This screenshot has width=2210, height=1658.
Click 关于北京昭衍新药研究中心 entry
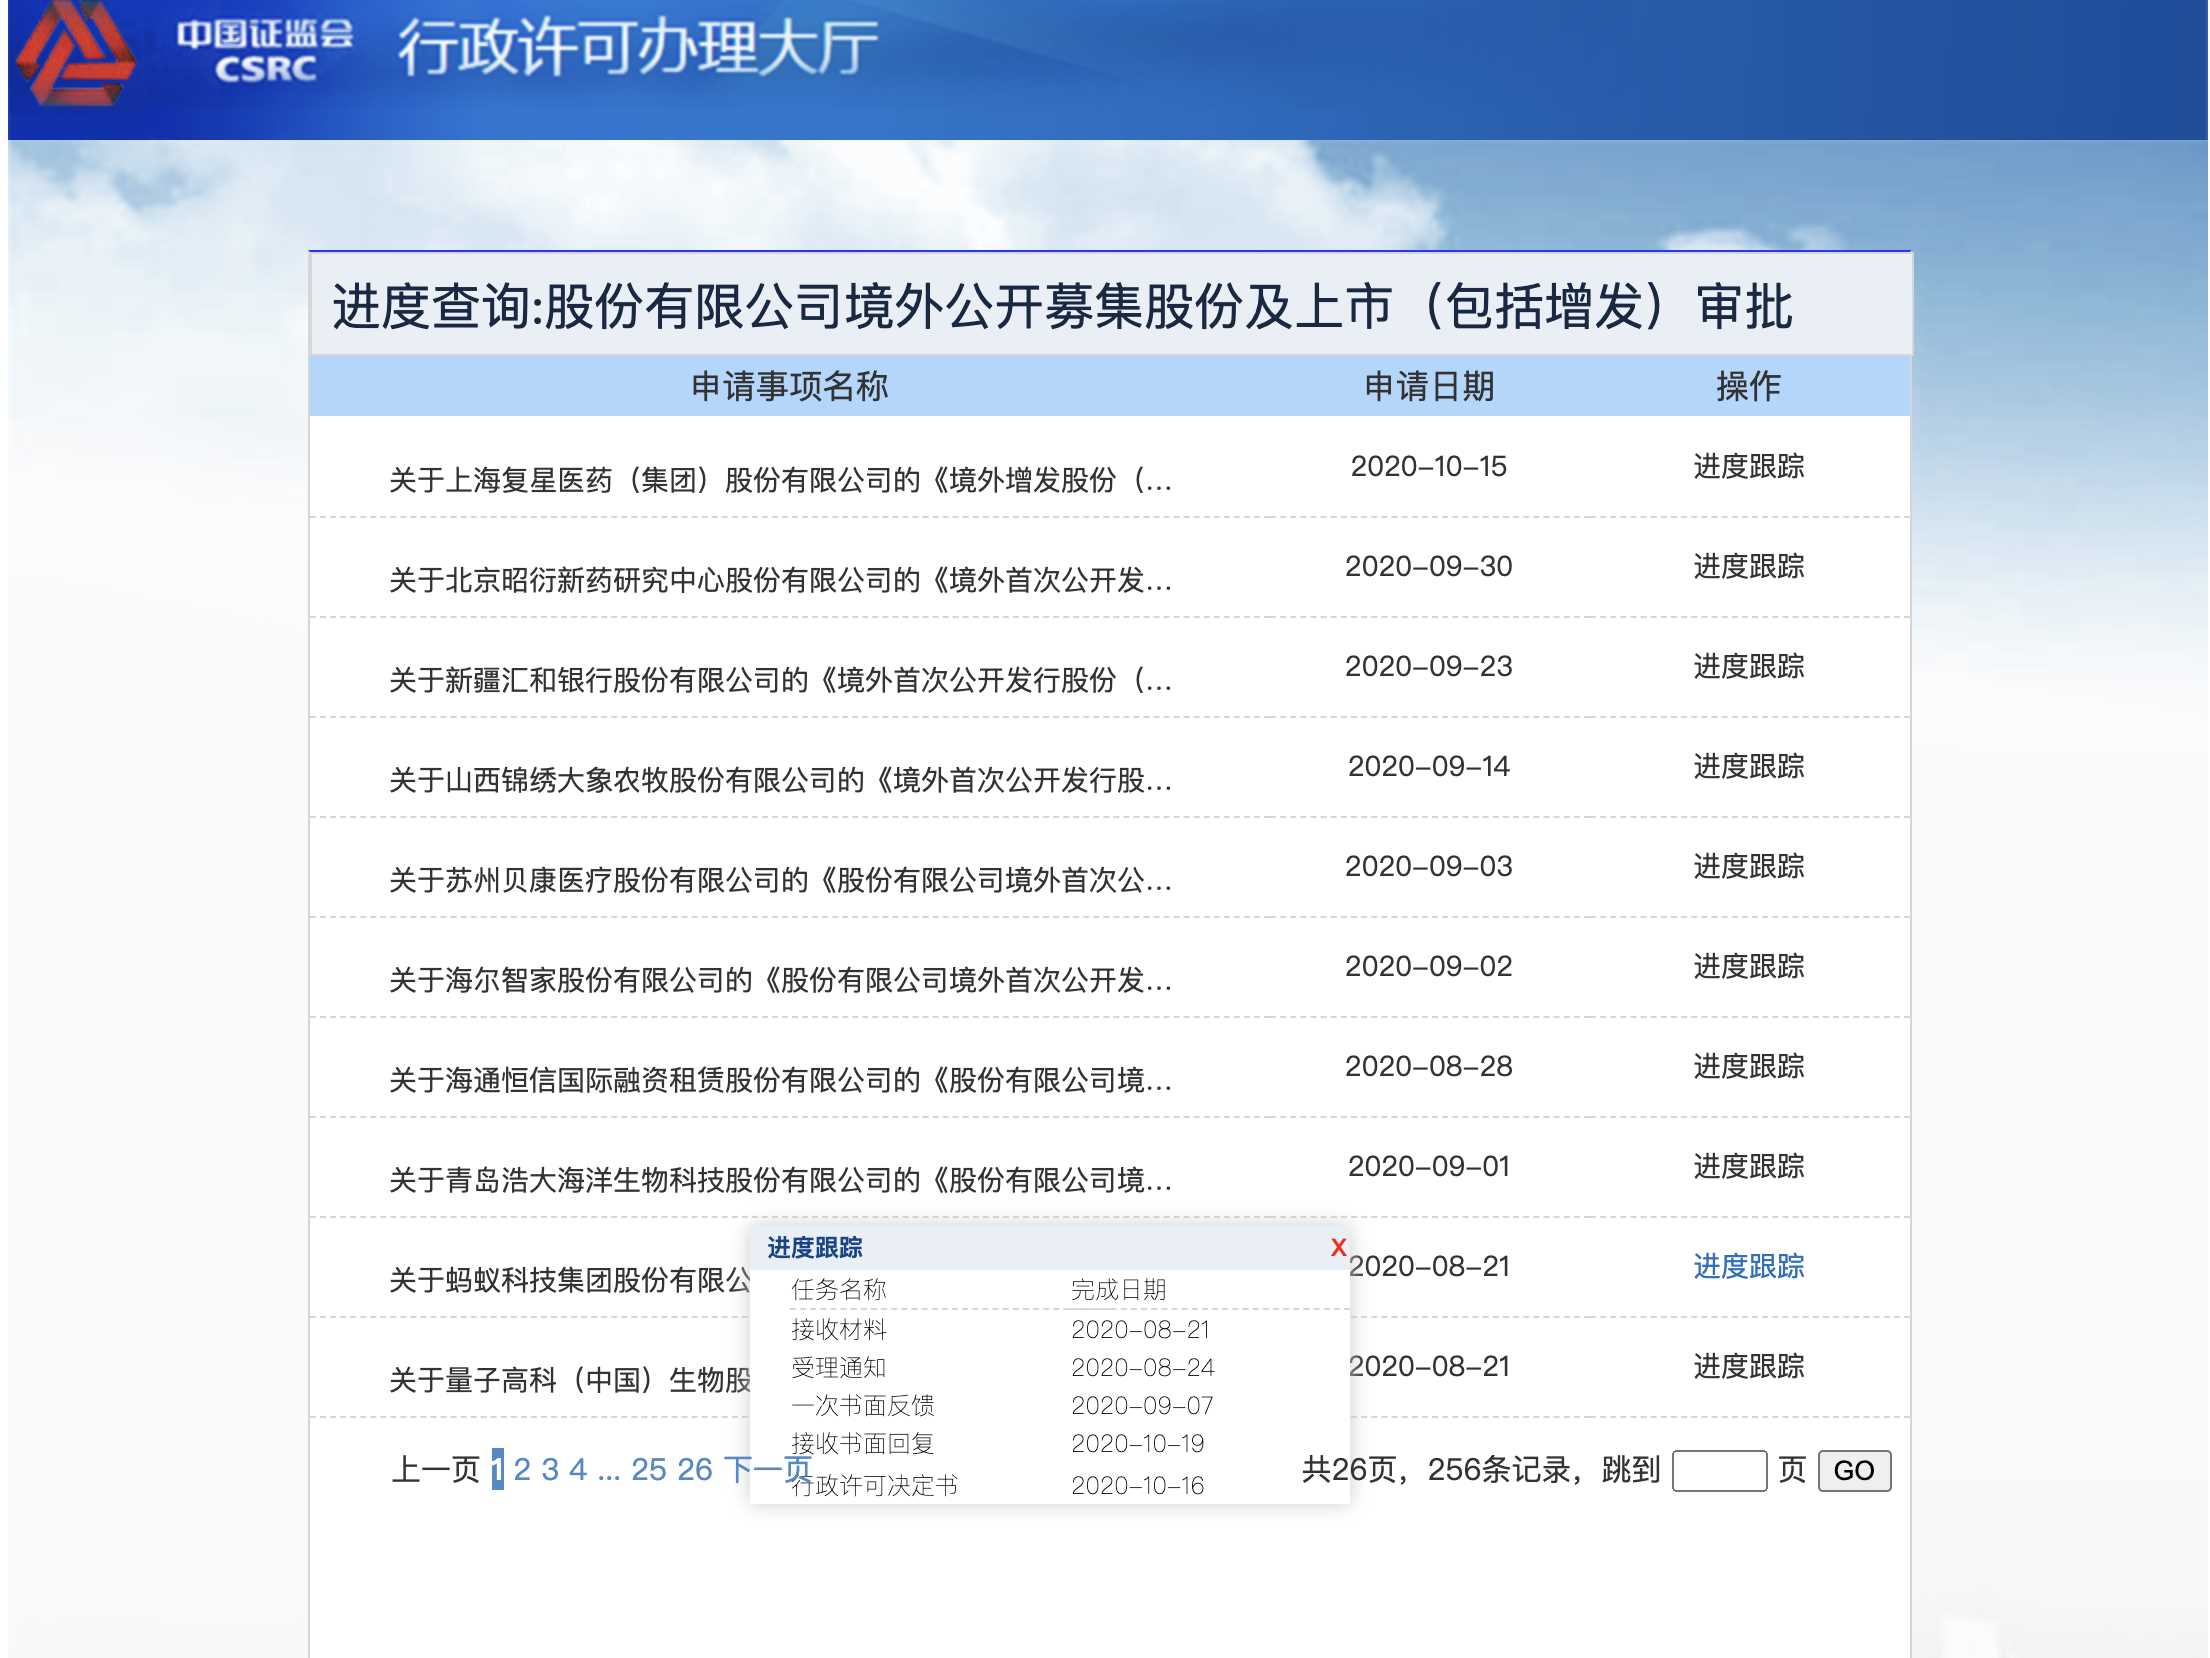[780, 580]
